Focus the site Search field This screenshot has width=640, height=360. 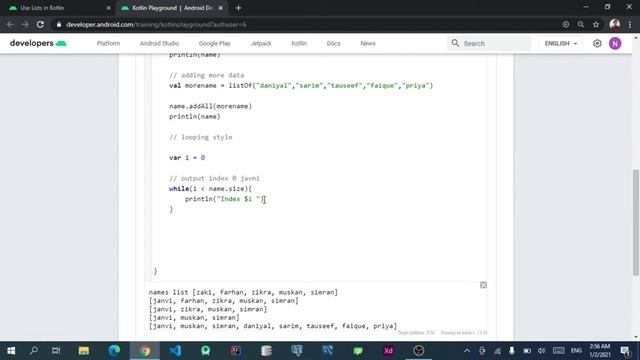pos(489,43)
